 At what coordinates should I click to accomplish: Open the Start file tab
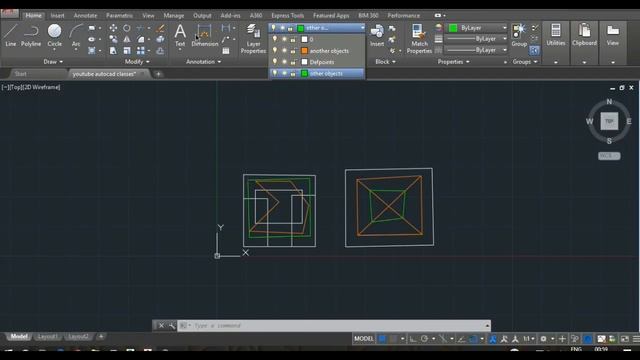coord(20,74)
